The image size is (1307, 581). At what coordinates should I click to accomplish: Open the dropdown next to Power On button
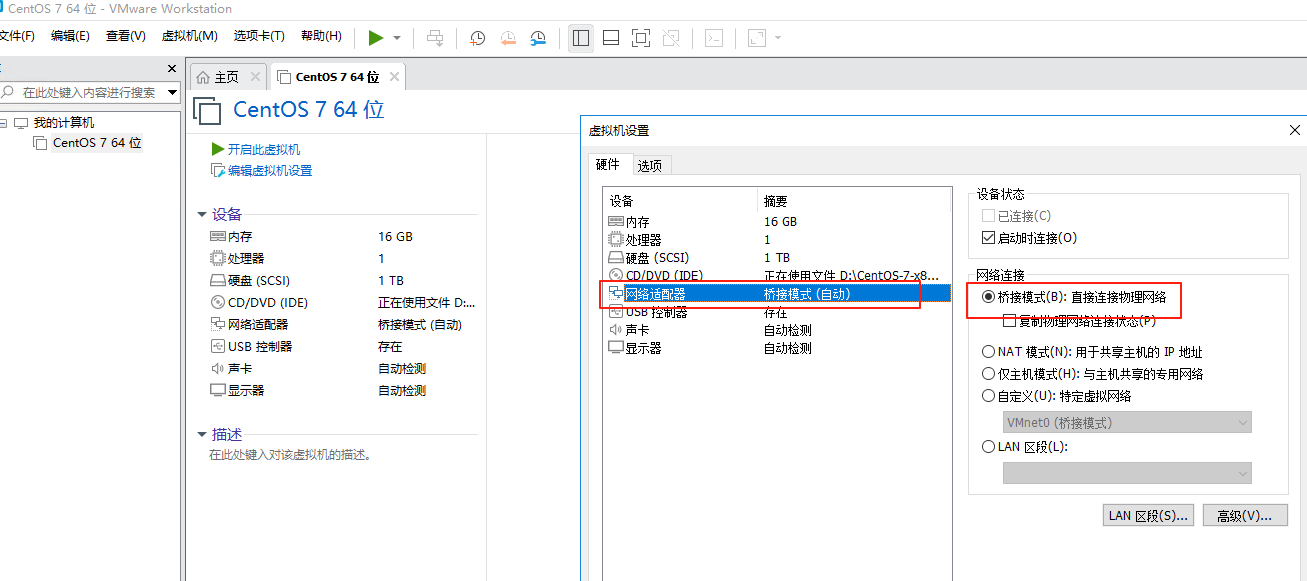point(397,37)
